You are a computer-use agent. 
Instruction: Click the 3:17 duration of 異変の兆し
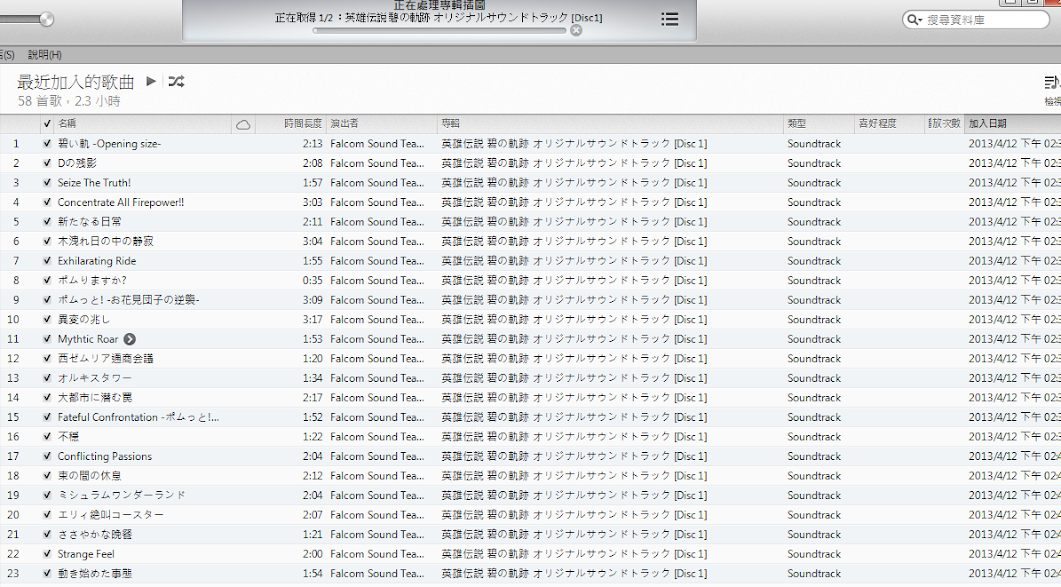[312, 320]
